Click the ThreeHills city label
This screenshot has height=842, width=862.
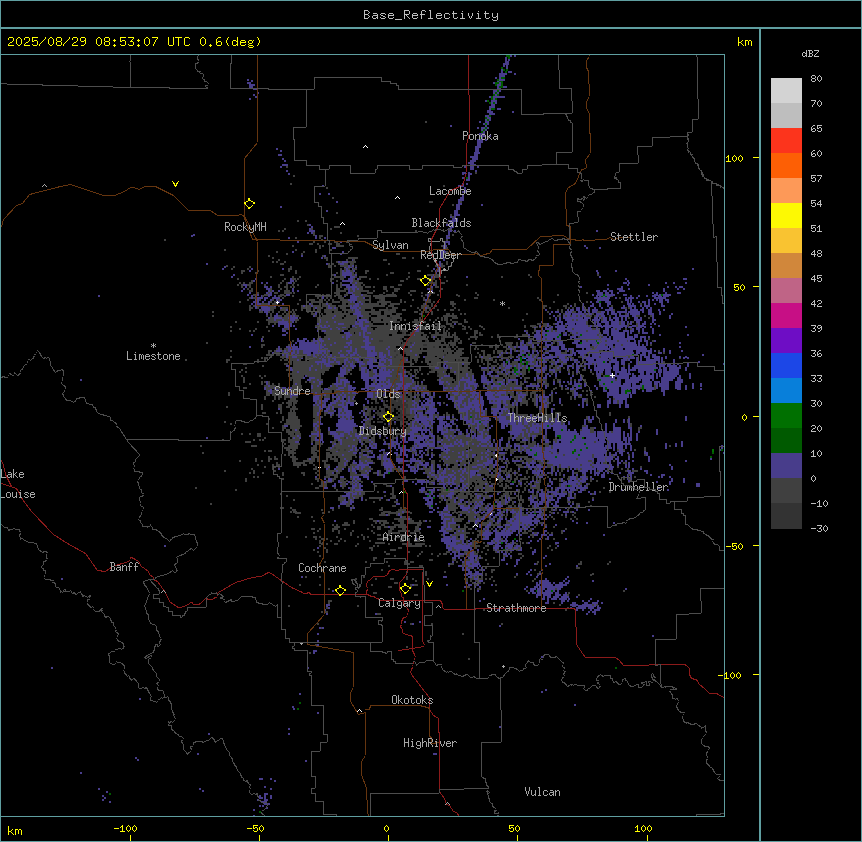click(538, 418)
